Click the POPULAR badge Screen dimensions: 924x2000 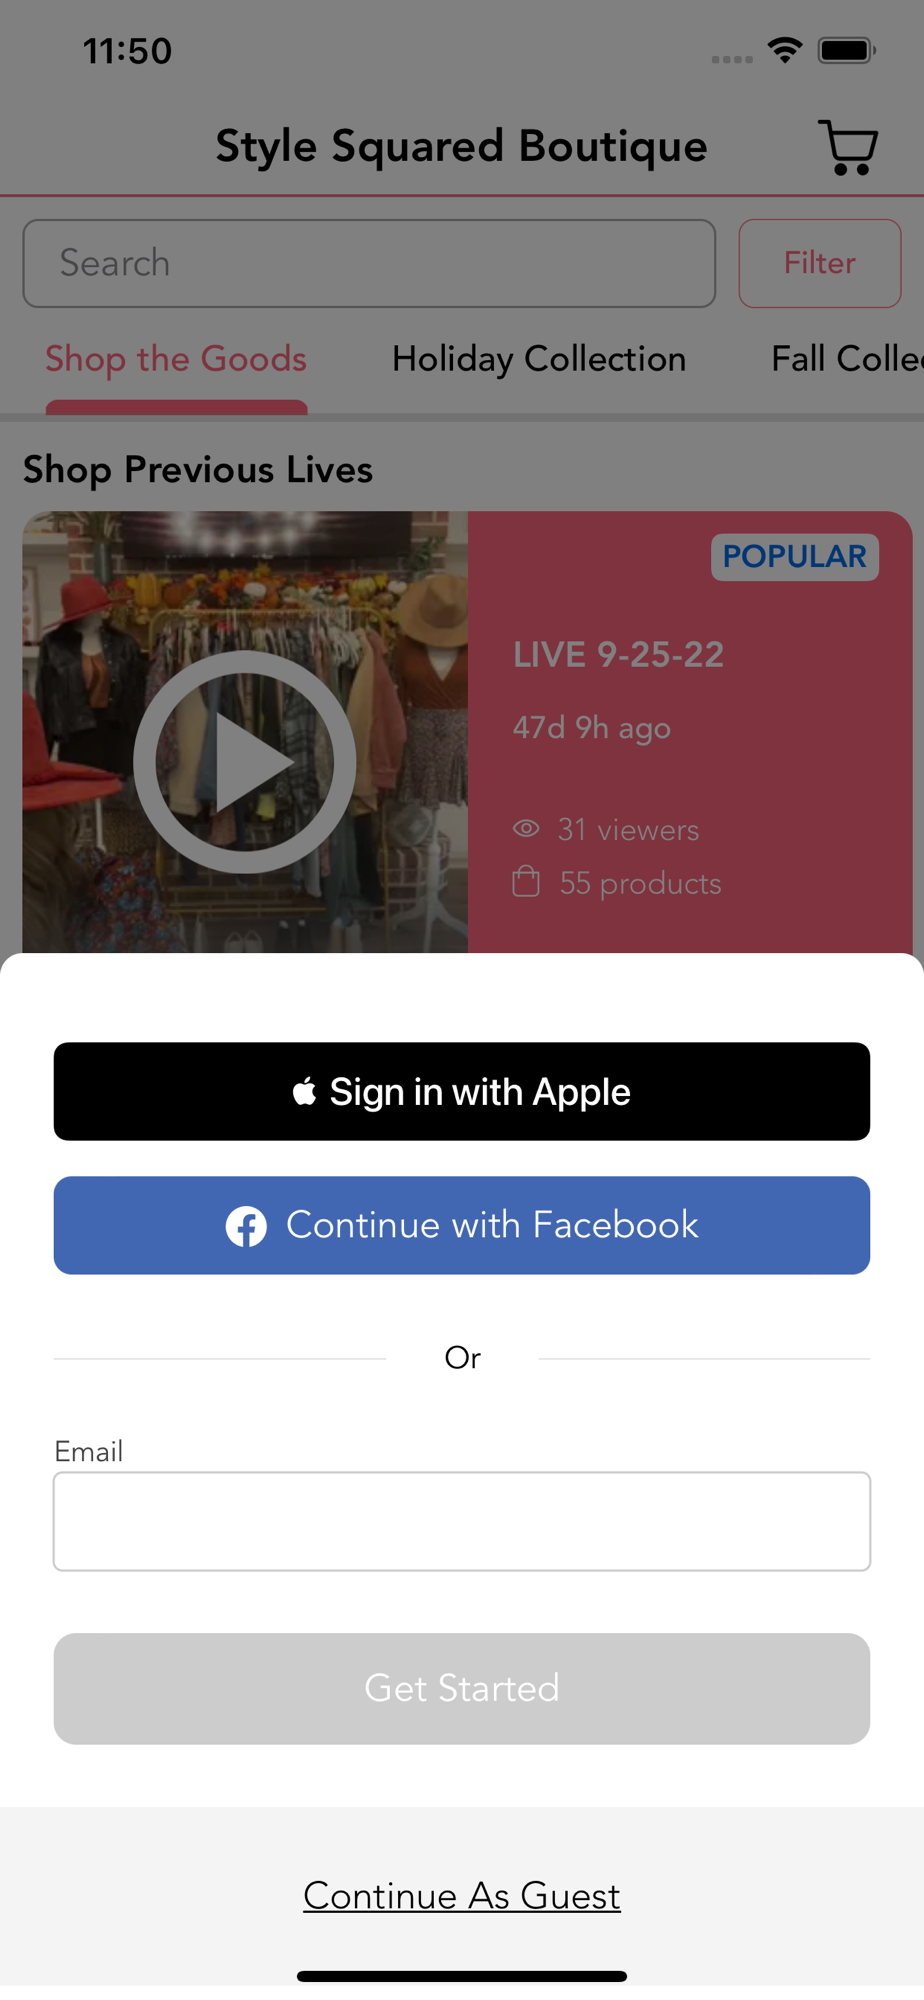795,557
